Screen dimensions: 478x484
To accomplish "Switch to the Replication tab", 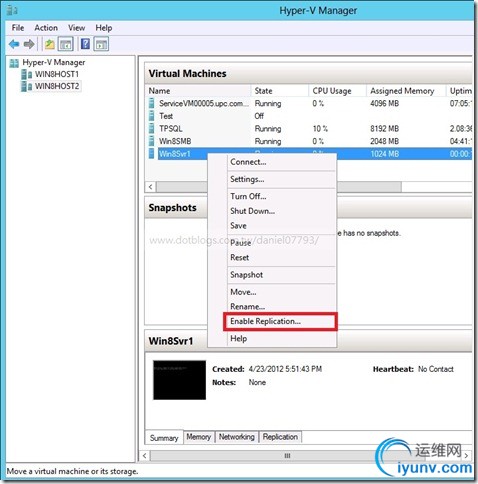I will tap(280, 437).
